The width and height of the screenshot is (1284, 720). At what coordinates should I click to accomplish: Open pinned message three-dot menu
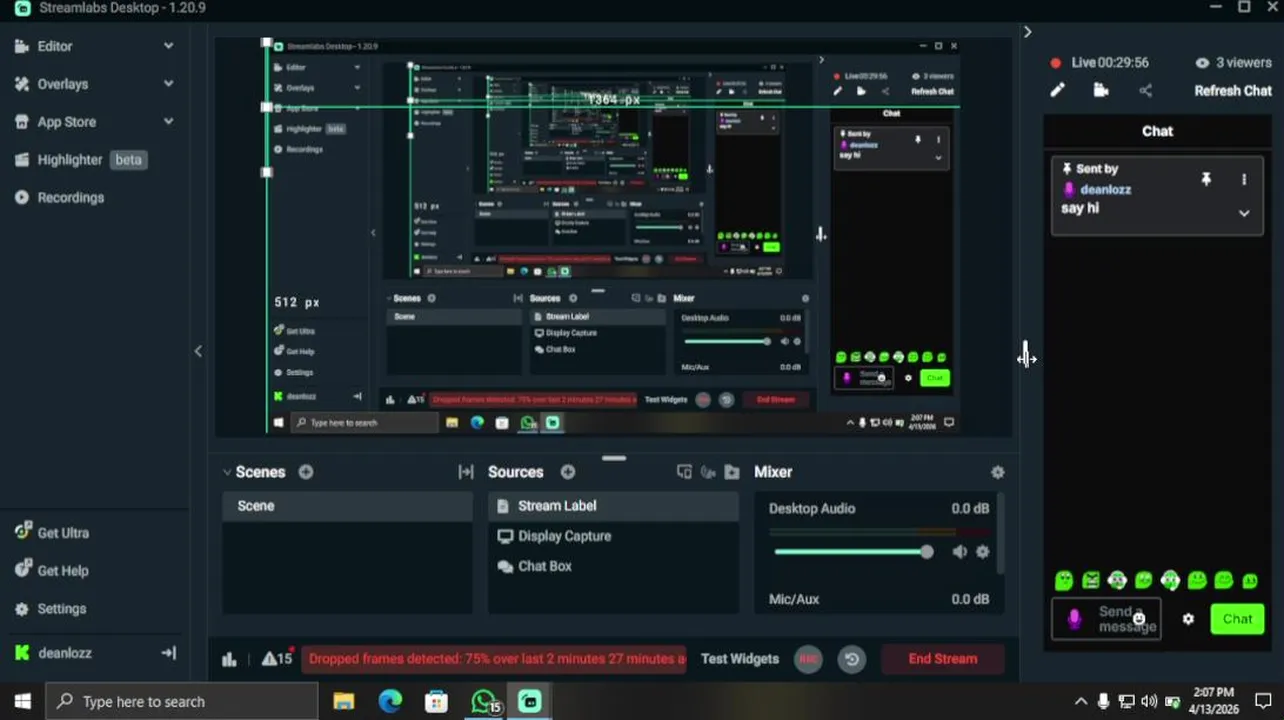tap(1244, 180)
